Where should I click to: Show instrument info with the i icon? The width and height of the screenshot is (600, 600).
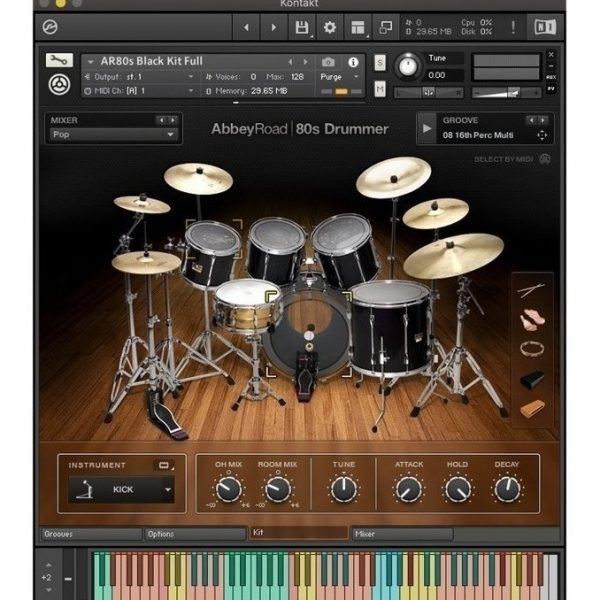click(353, 62)
